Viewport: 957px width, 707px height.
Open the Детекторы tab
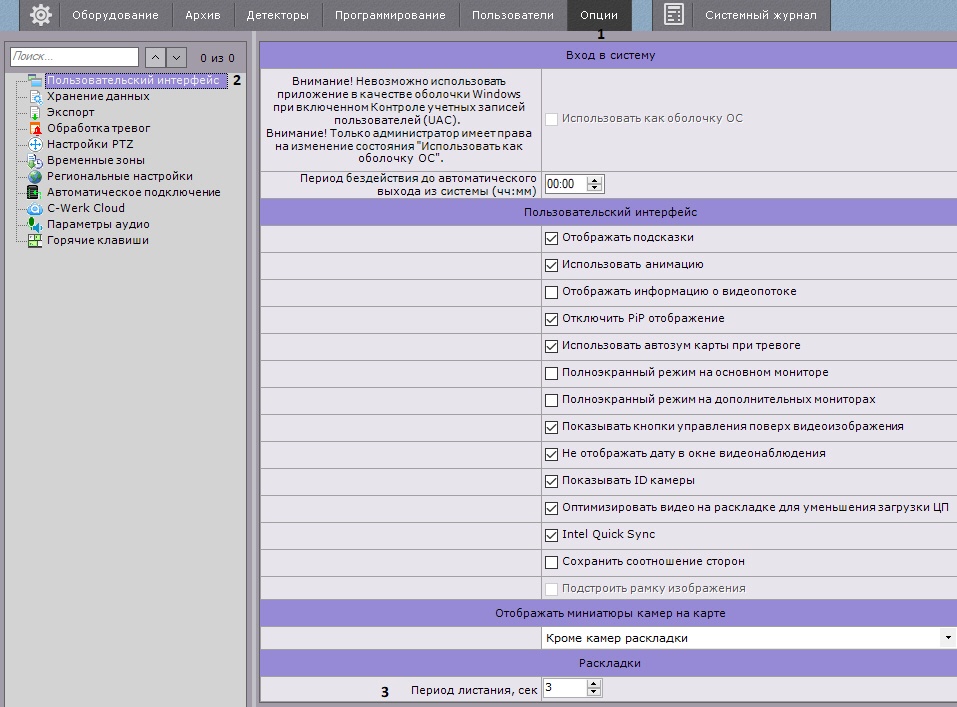(x=277, y=15)
